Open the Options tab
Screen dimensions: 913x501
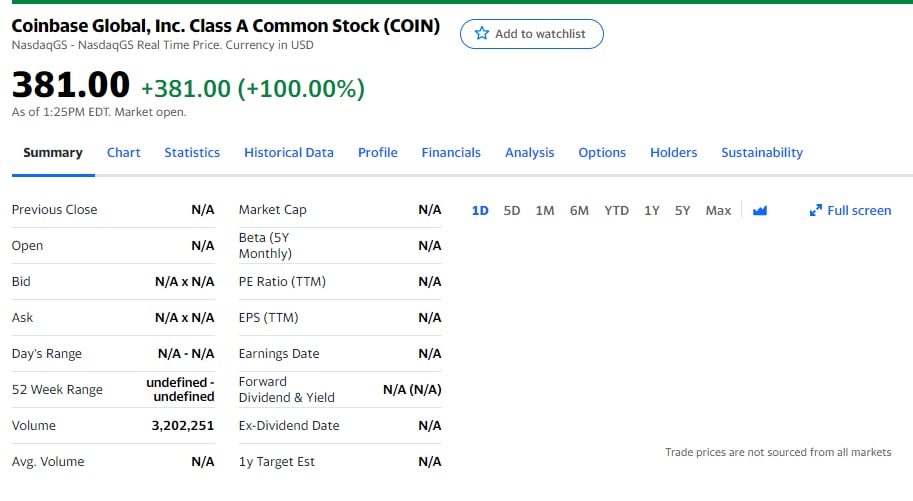(602, 153)
